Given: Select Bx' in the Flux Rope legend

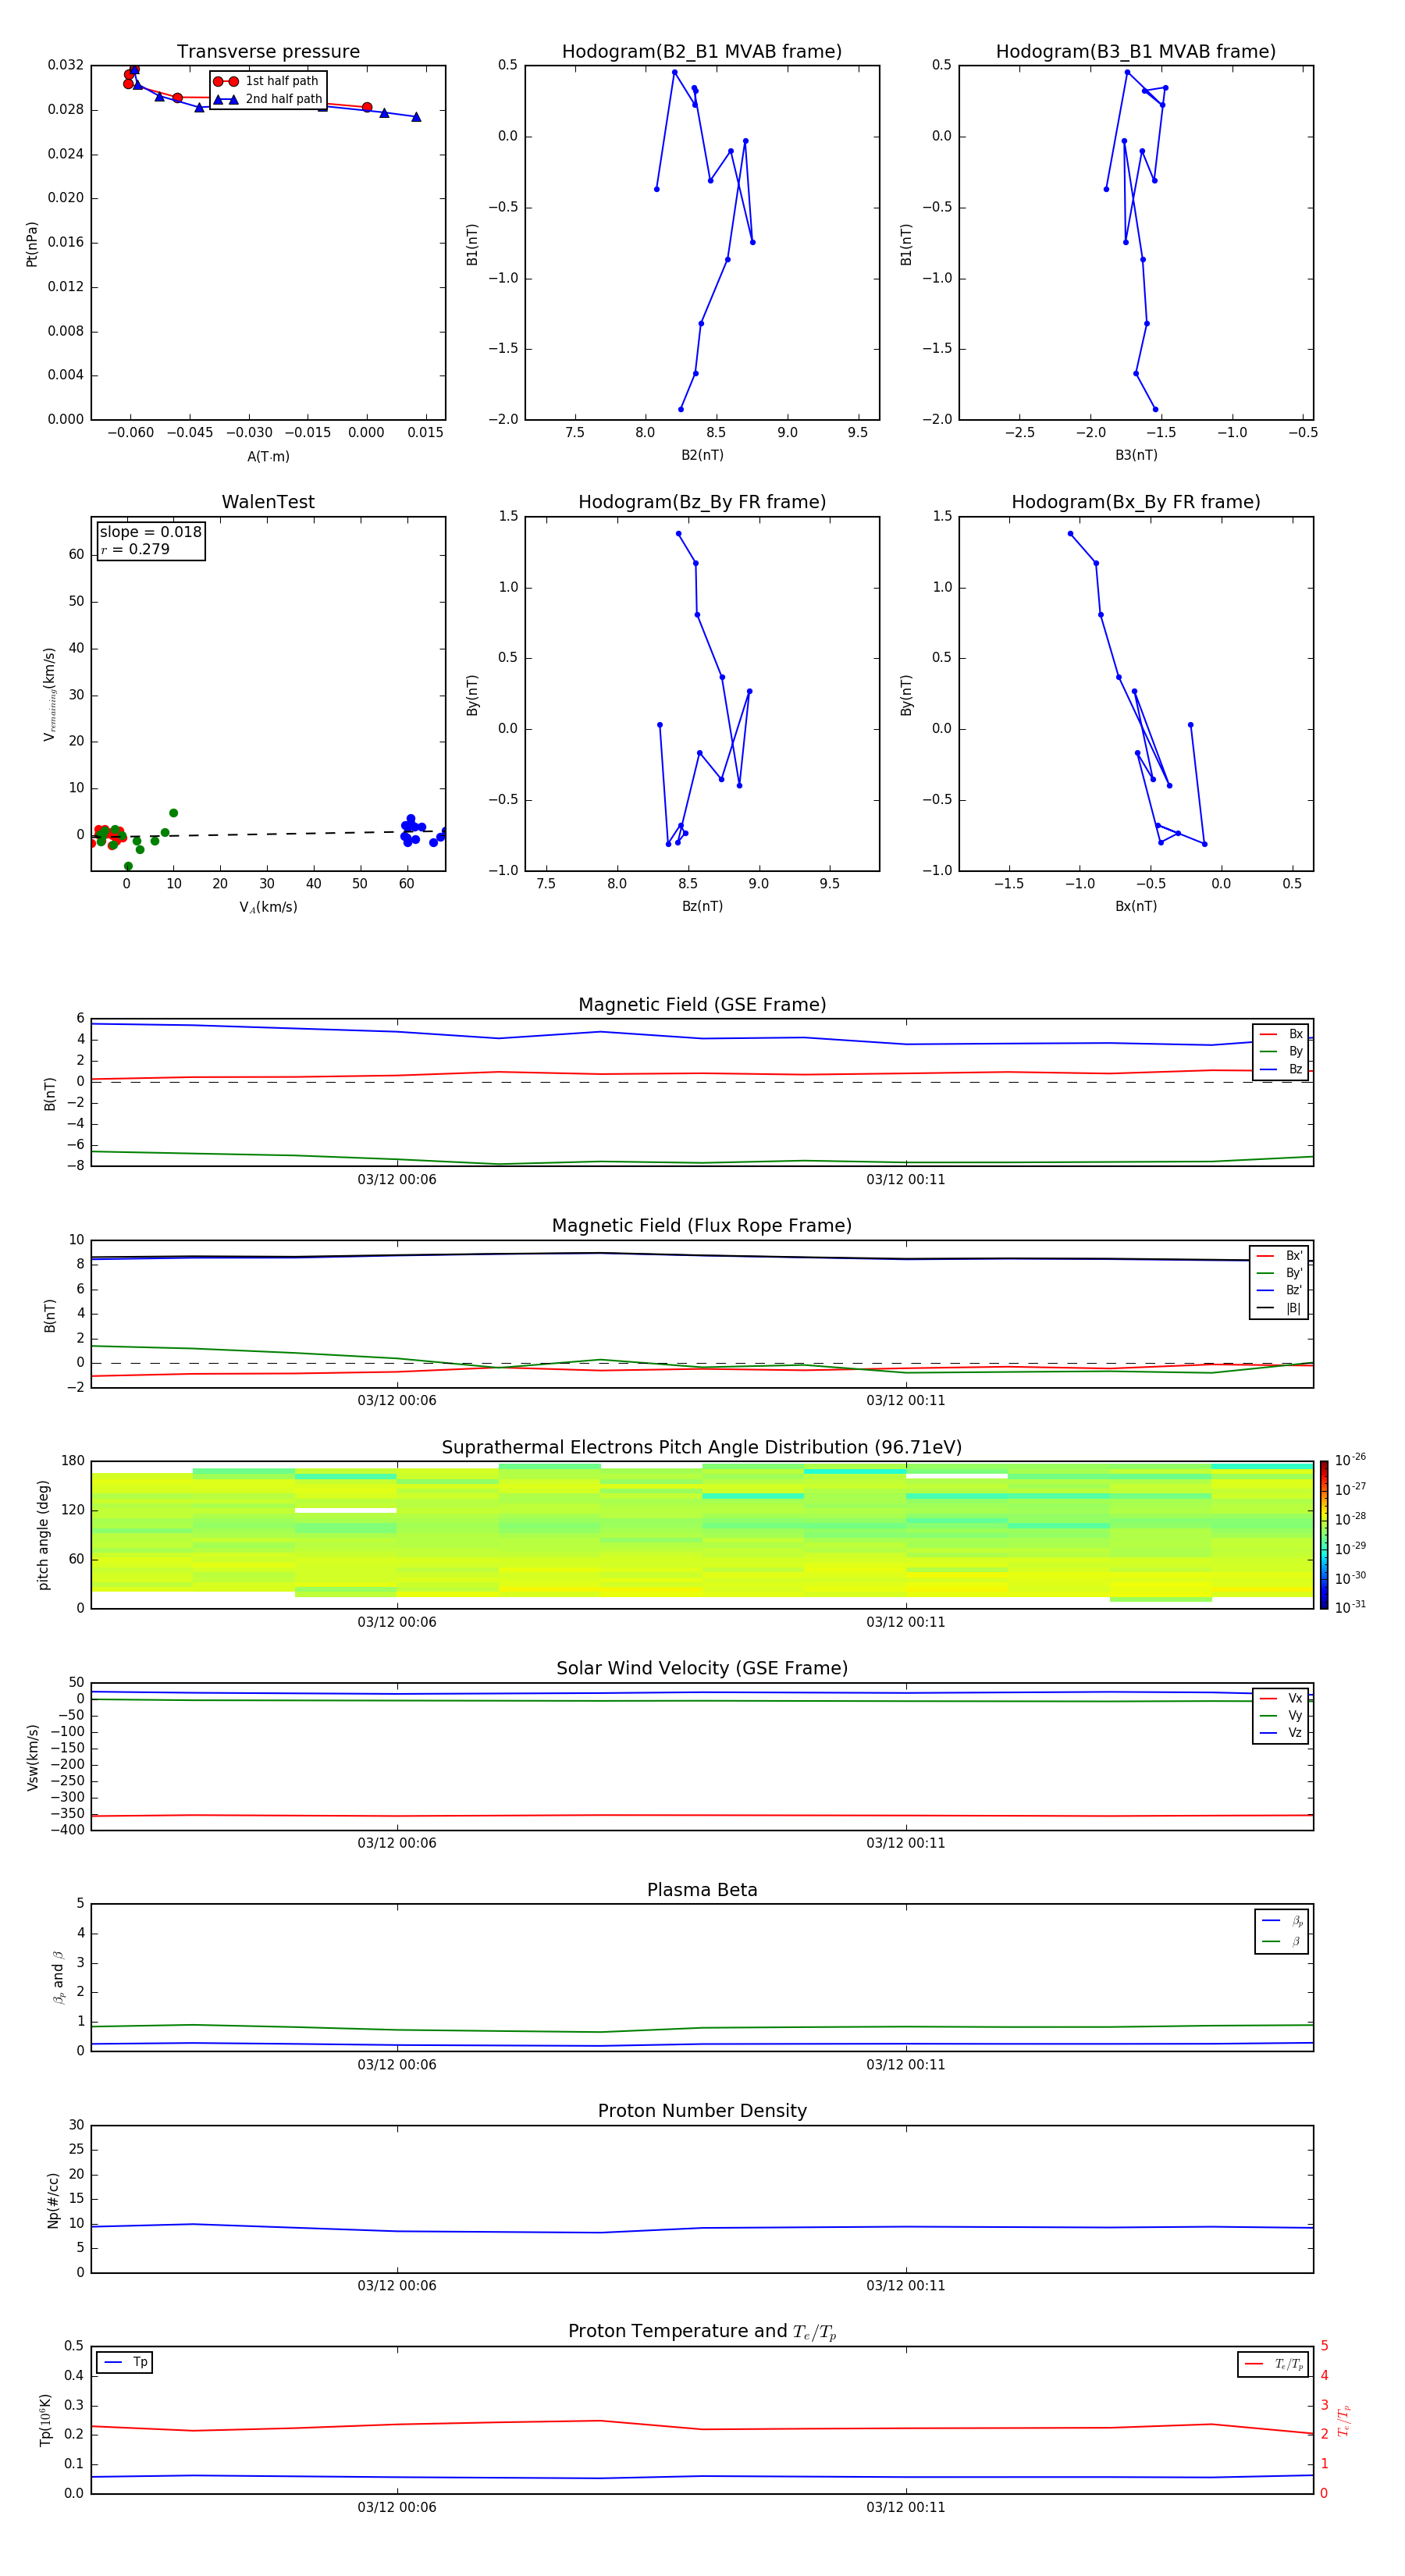Looking at the screenshot, I should tap(1280, 1256).
